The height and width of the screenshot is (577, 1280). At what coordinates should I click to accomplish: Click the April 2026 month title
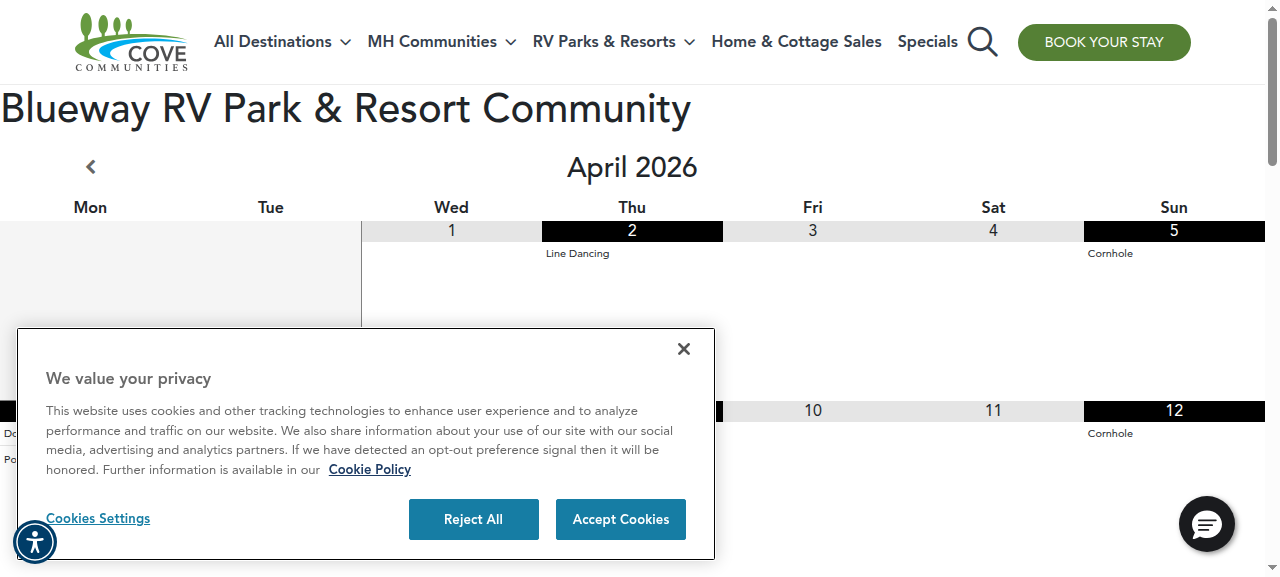point(632,167)
